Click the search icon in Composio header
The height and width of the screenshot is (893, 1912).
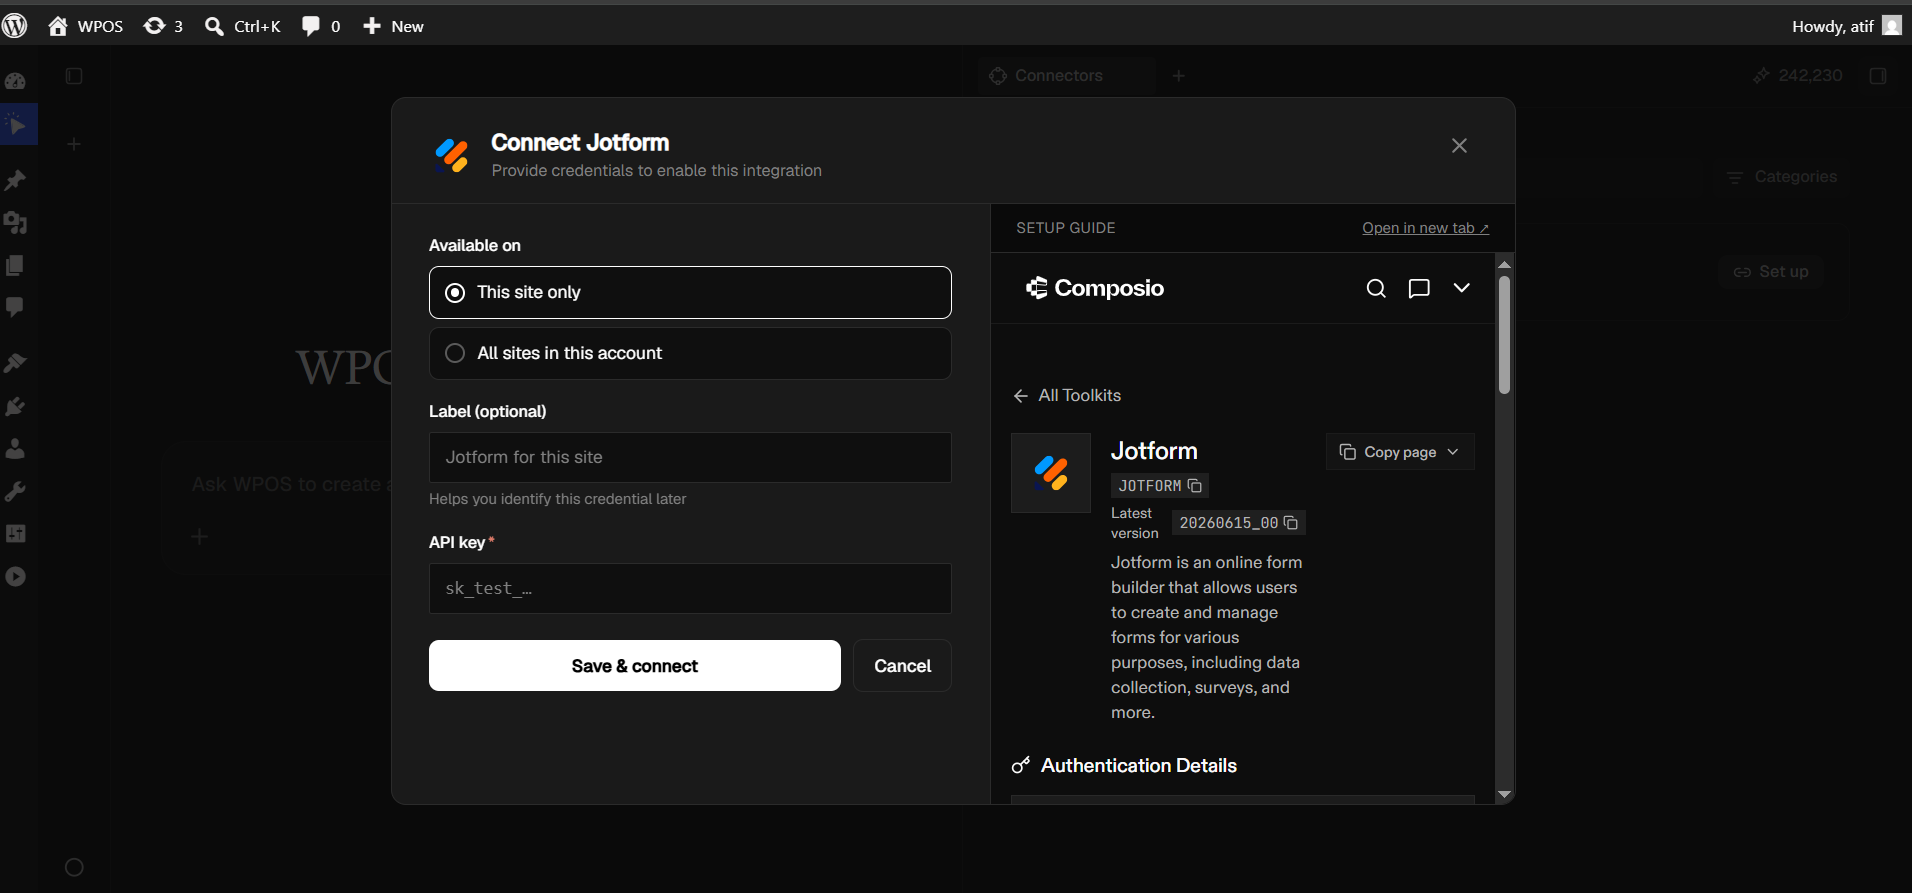(x=1376, y=288)
